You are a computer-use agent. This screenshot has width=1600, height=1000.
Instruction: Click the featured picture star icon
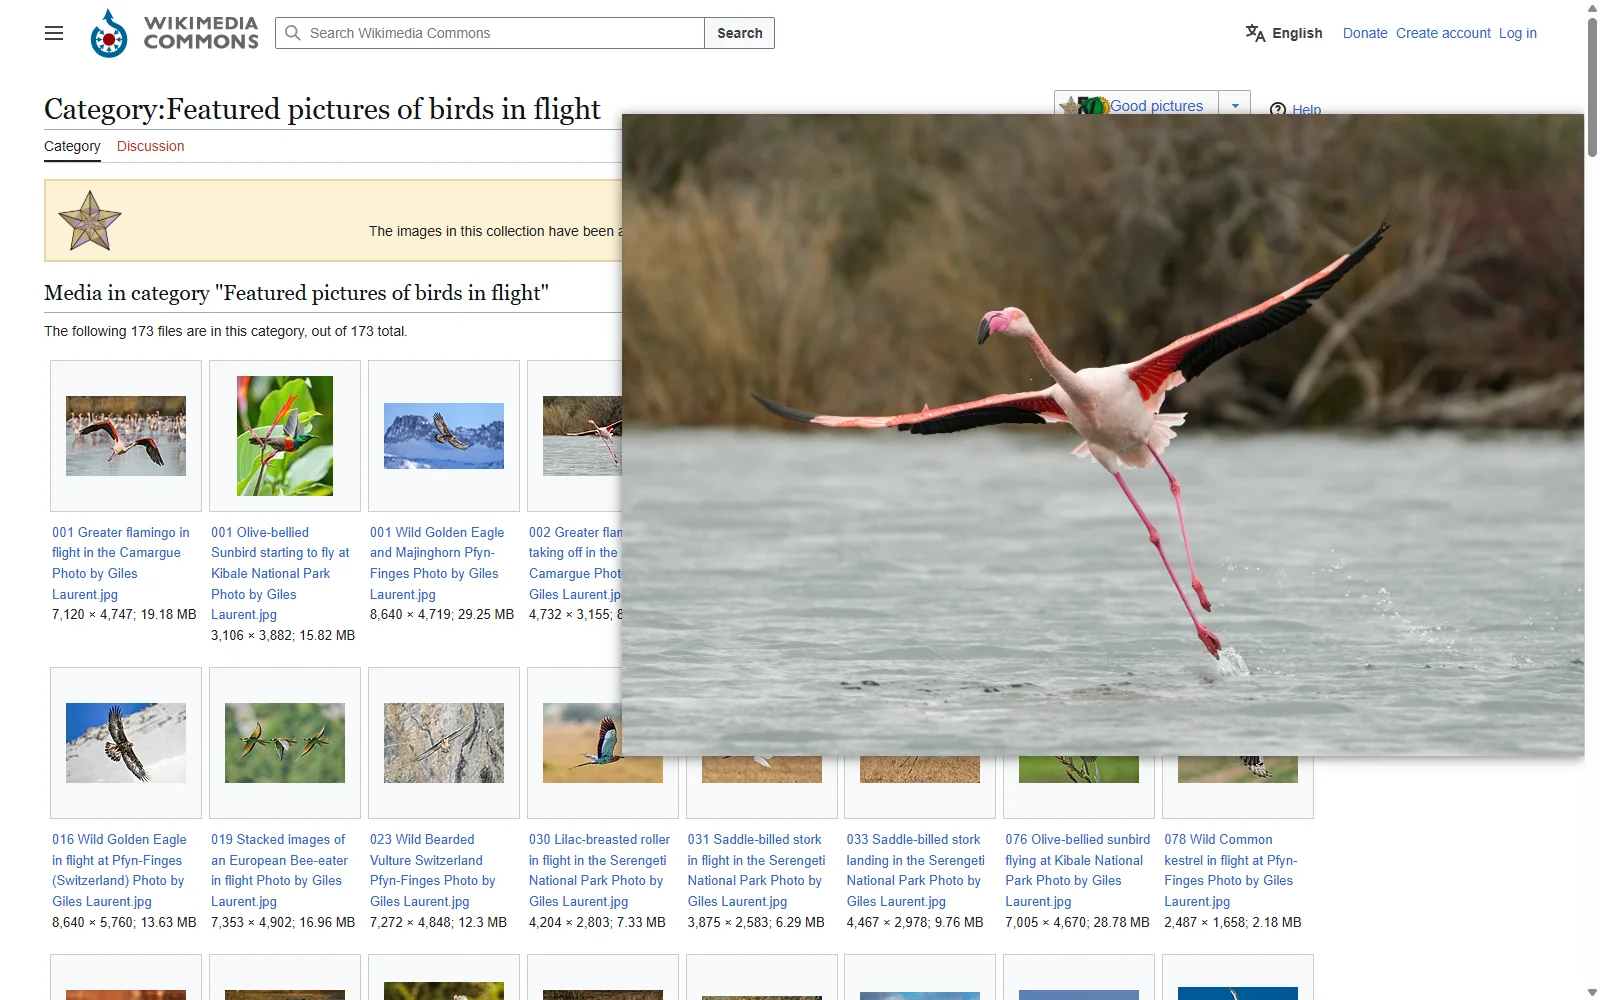tap(90, 221)
